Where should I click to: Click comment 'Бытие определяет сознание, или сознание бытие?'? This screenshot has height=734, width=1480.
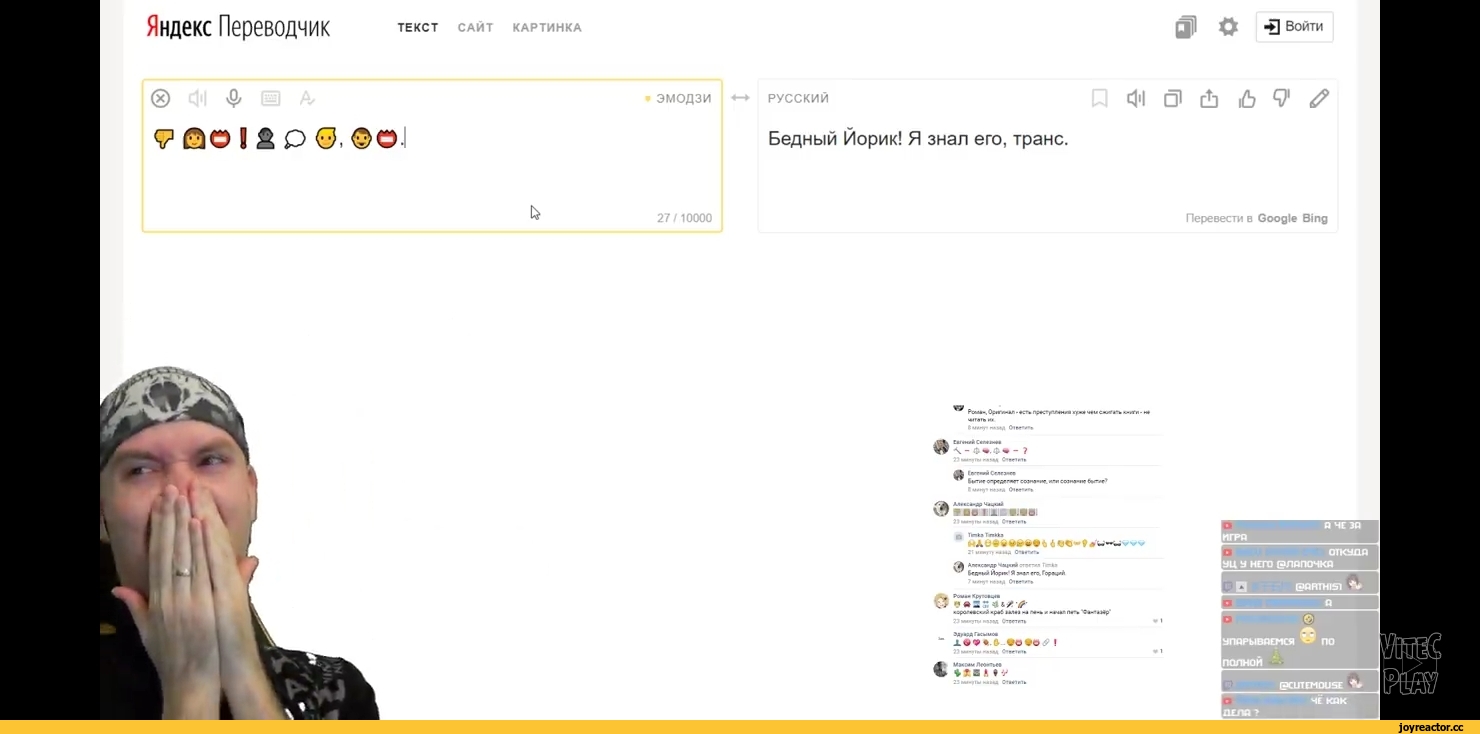click(x=1037, y=481)
